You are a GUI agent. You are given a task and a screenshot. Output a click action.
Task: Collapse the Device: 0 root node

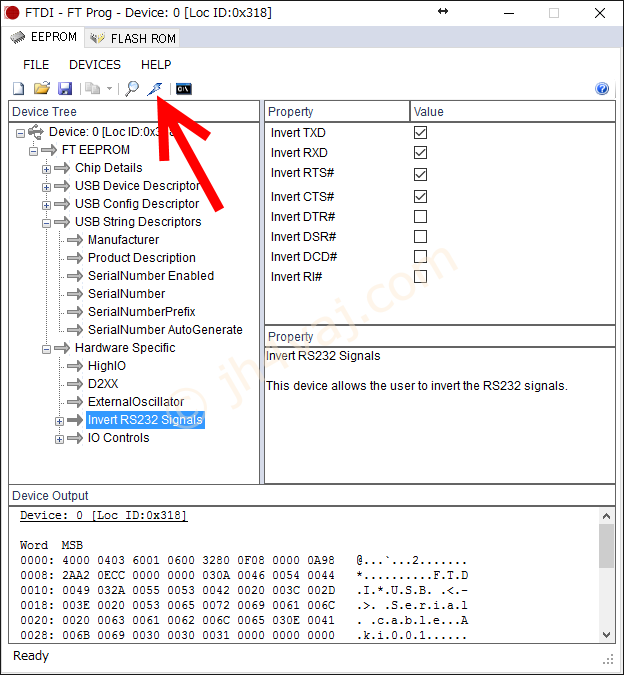tap(20, 133)
